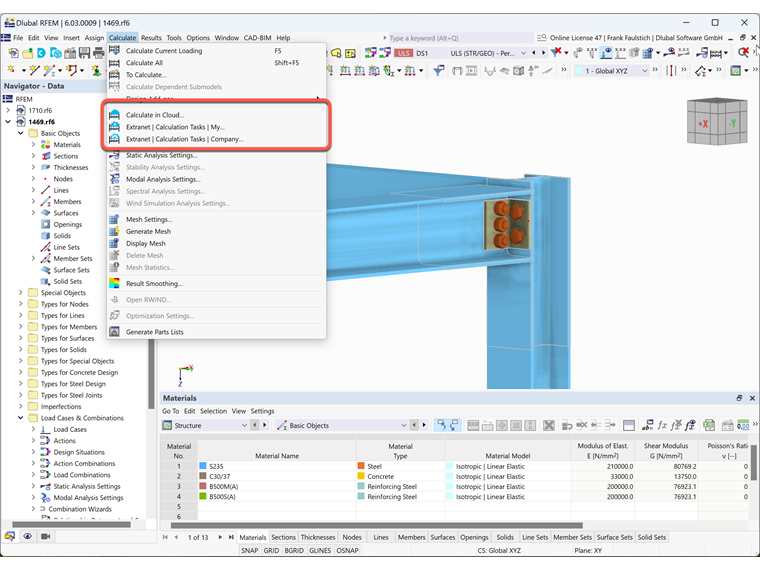Click Settings in the Materials panel menu
The height and width of the screenshot is (570, 760).
click(x=262, y=411)
